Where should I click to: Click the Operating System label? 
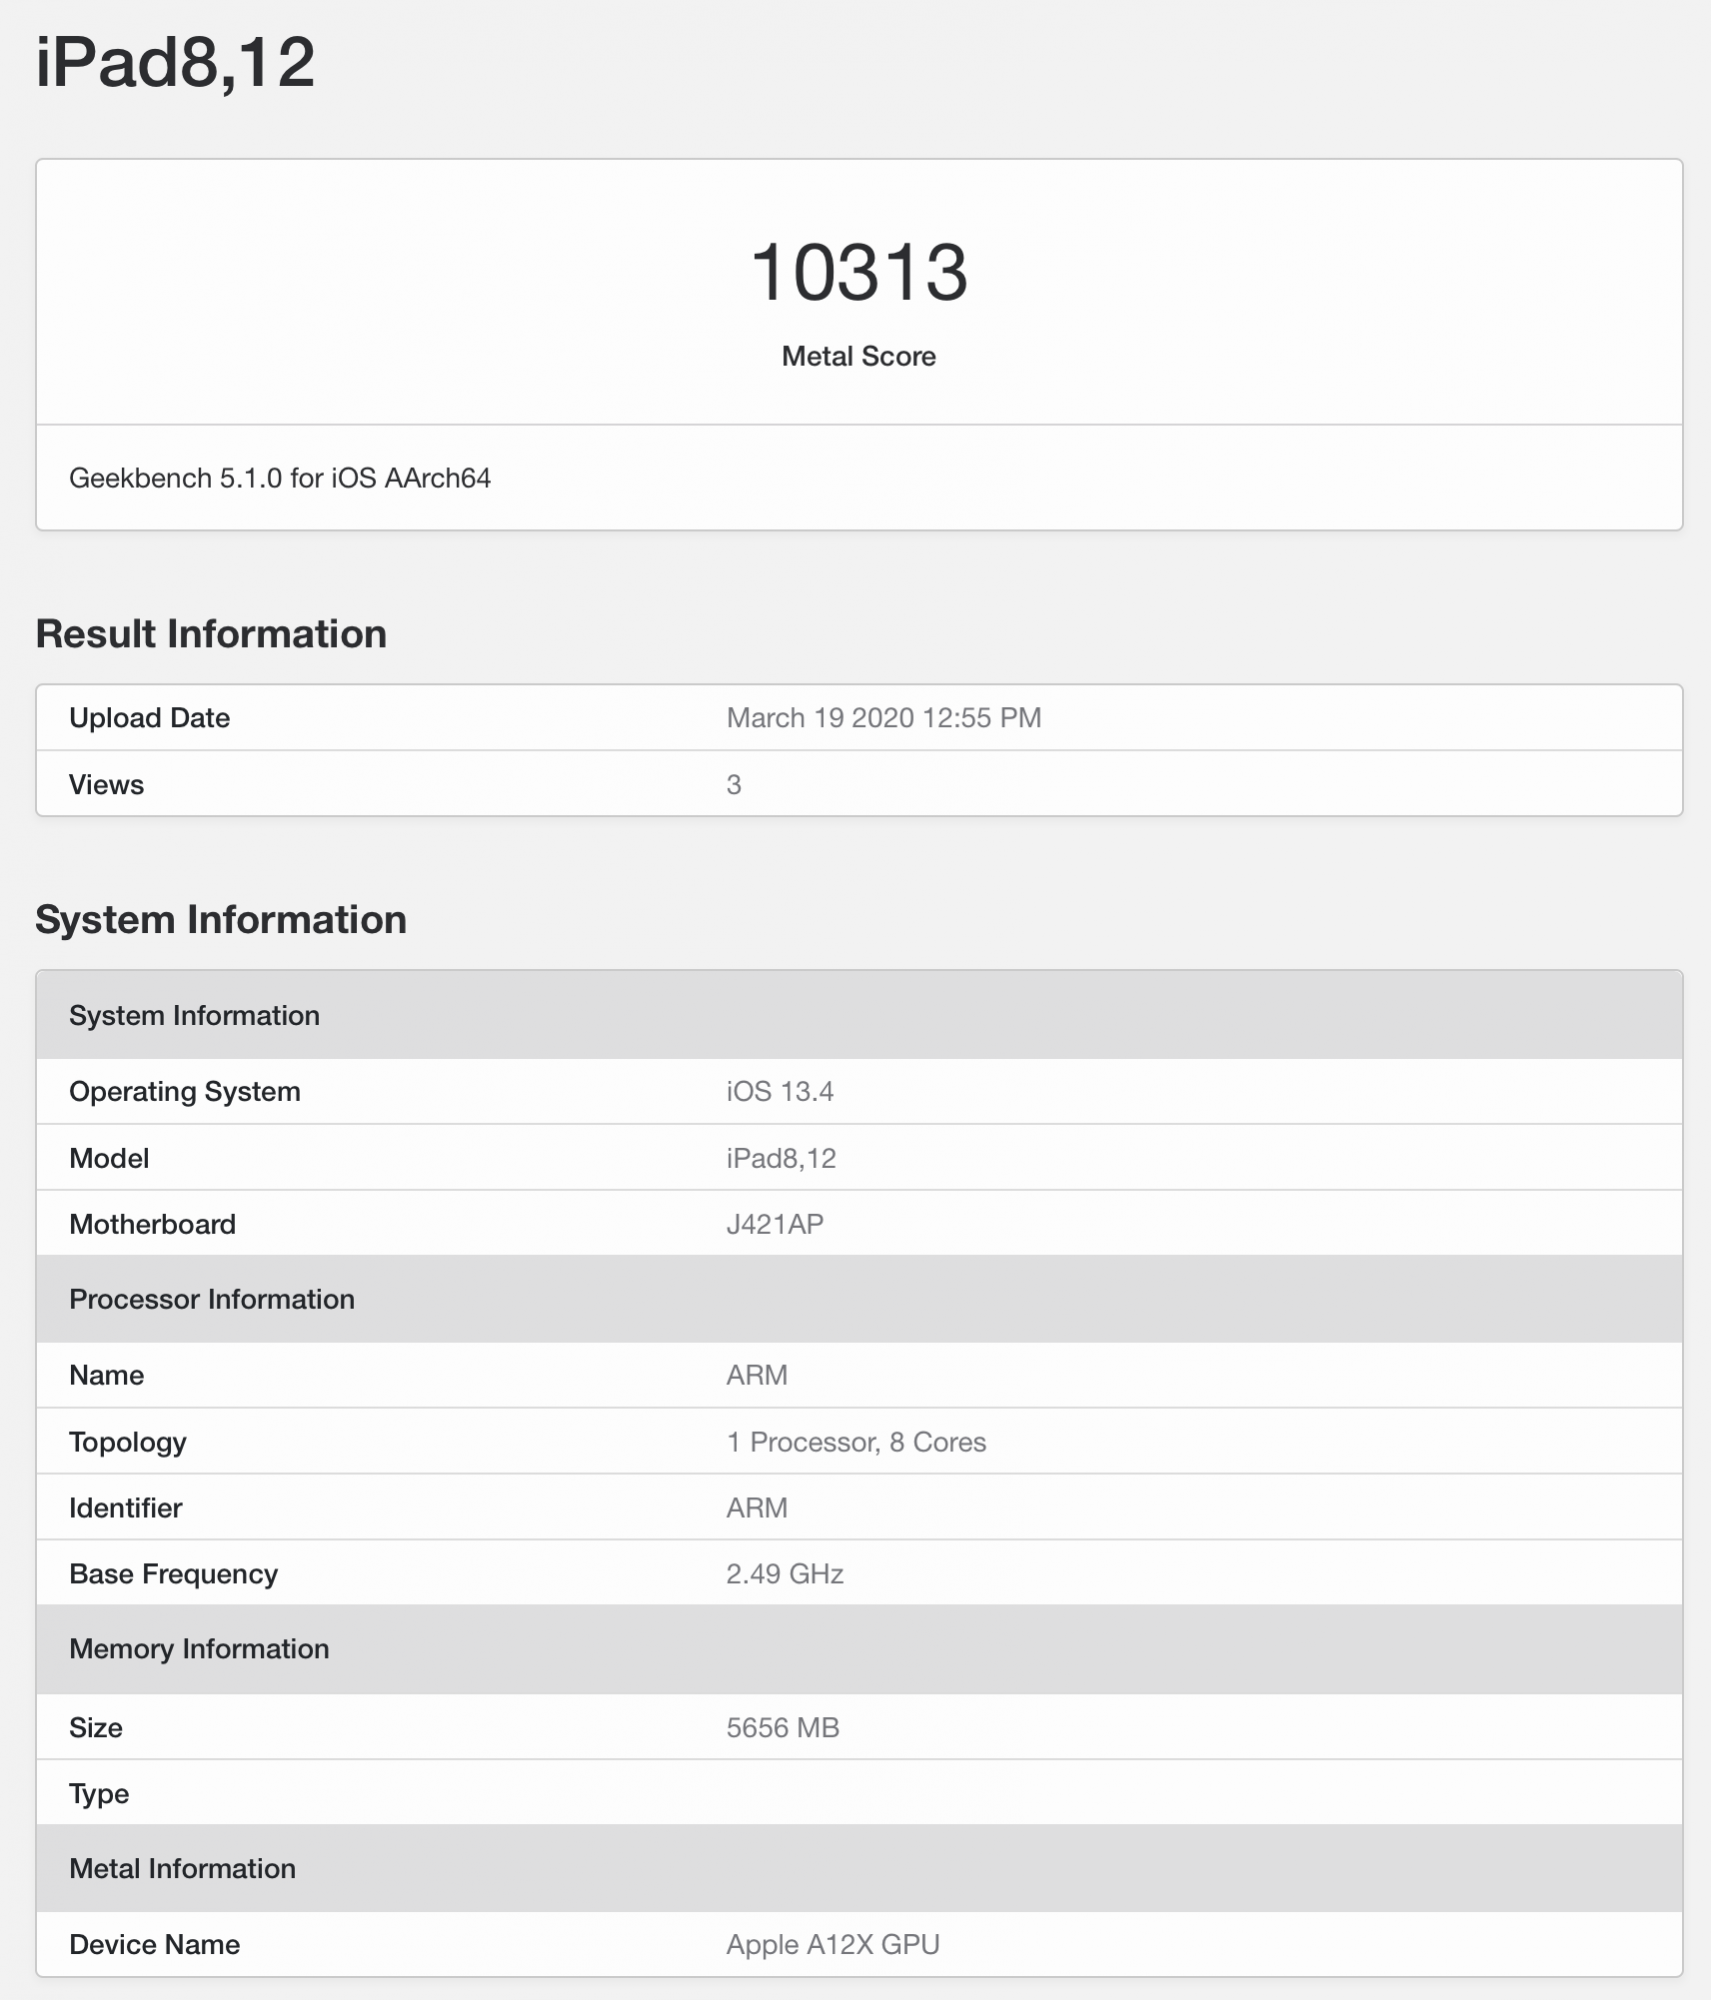(x=185, y=1091)
